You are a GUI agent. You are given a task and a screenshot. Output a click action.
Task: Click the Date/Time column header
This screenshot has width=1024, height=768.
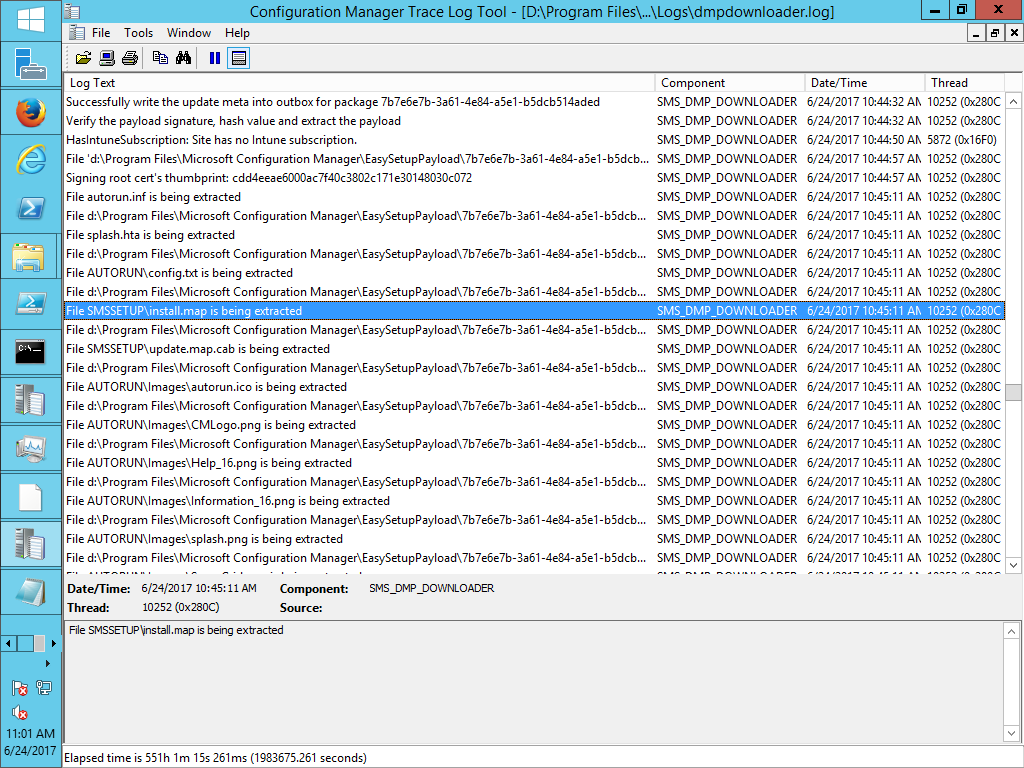[865, 83]
